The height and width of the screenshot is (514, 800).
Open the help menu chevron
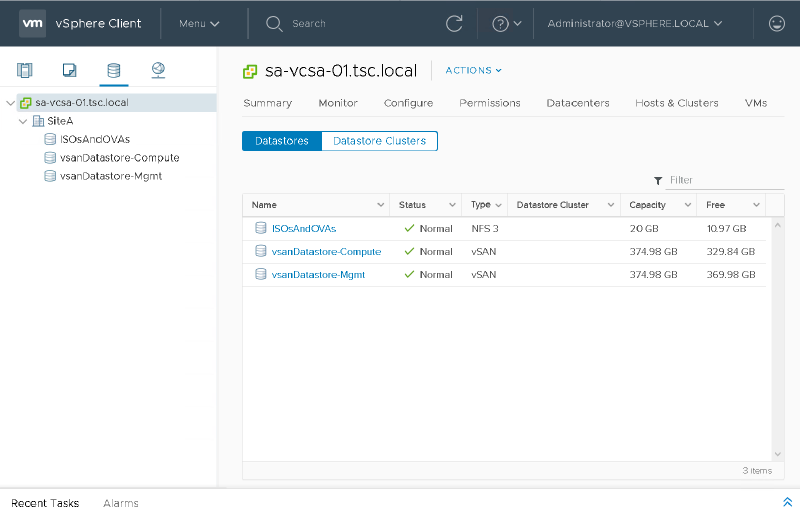pyautogui.click(x=517, y=23)
